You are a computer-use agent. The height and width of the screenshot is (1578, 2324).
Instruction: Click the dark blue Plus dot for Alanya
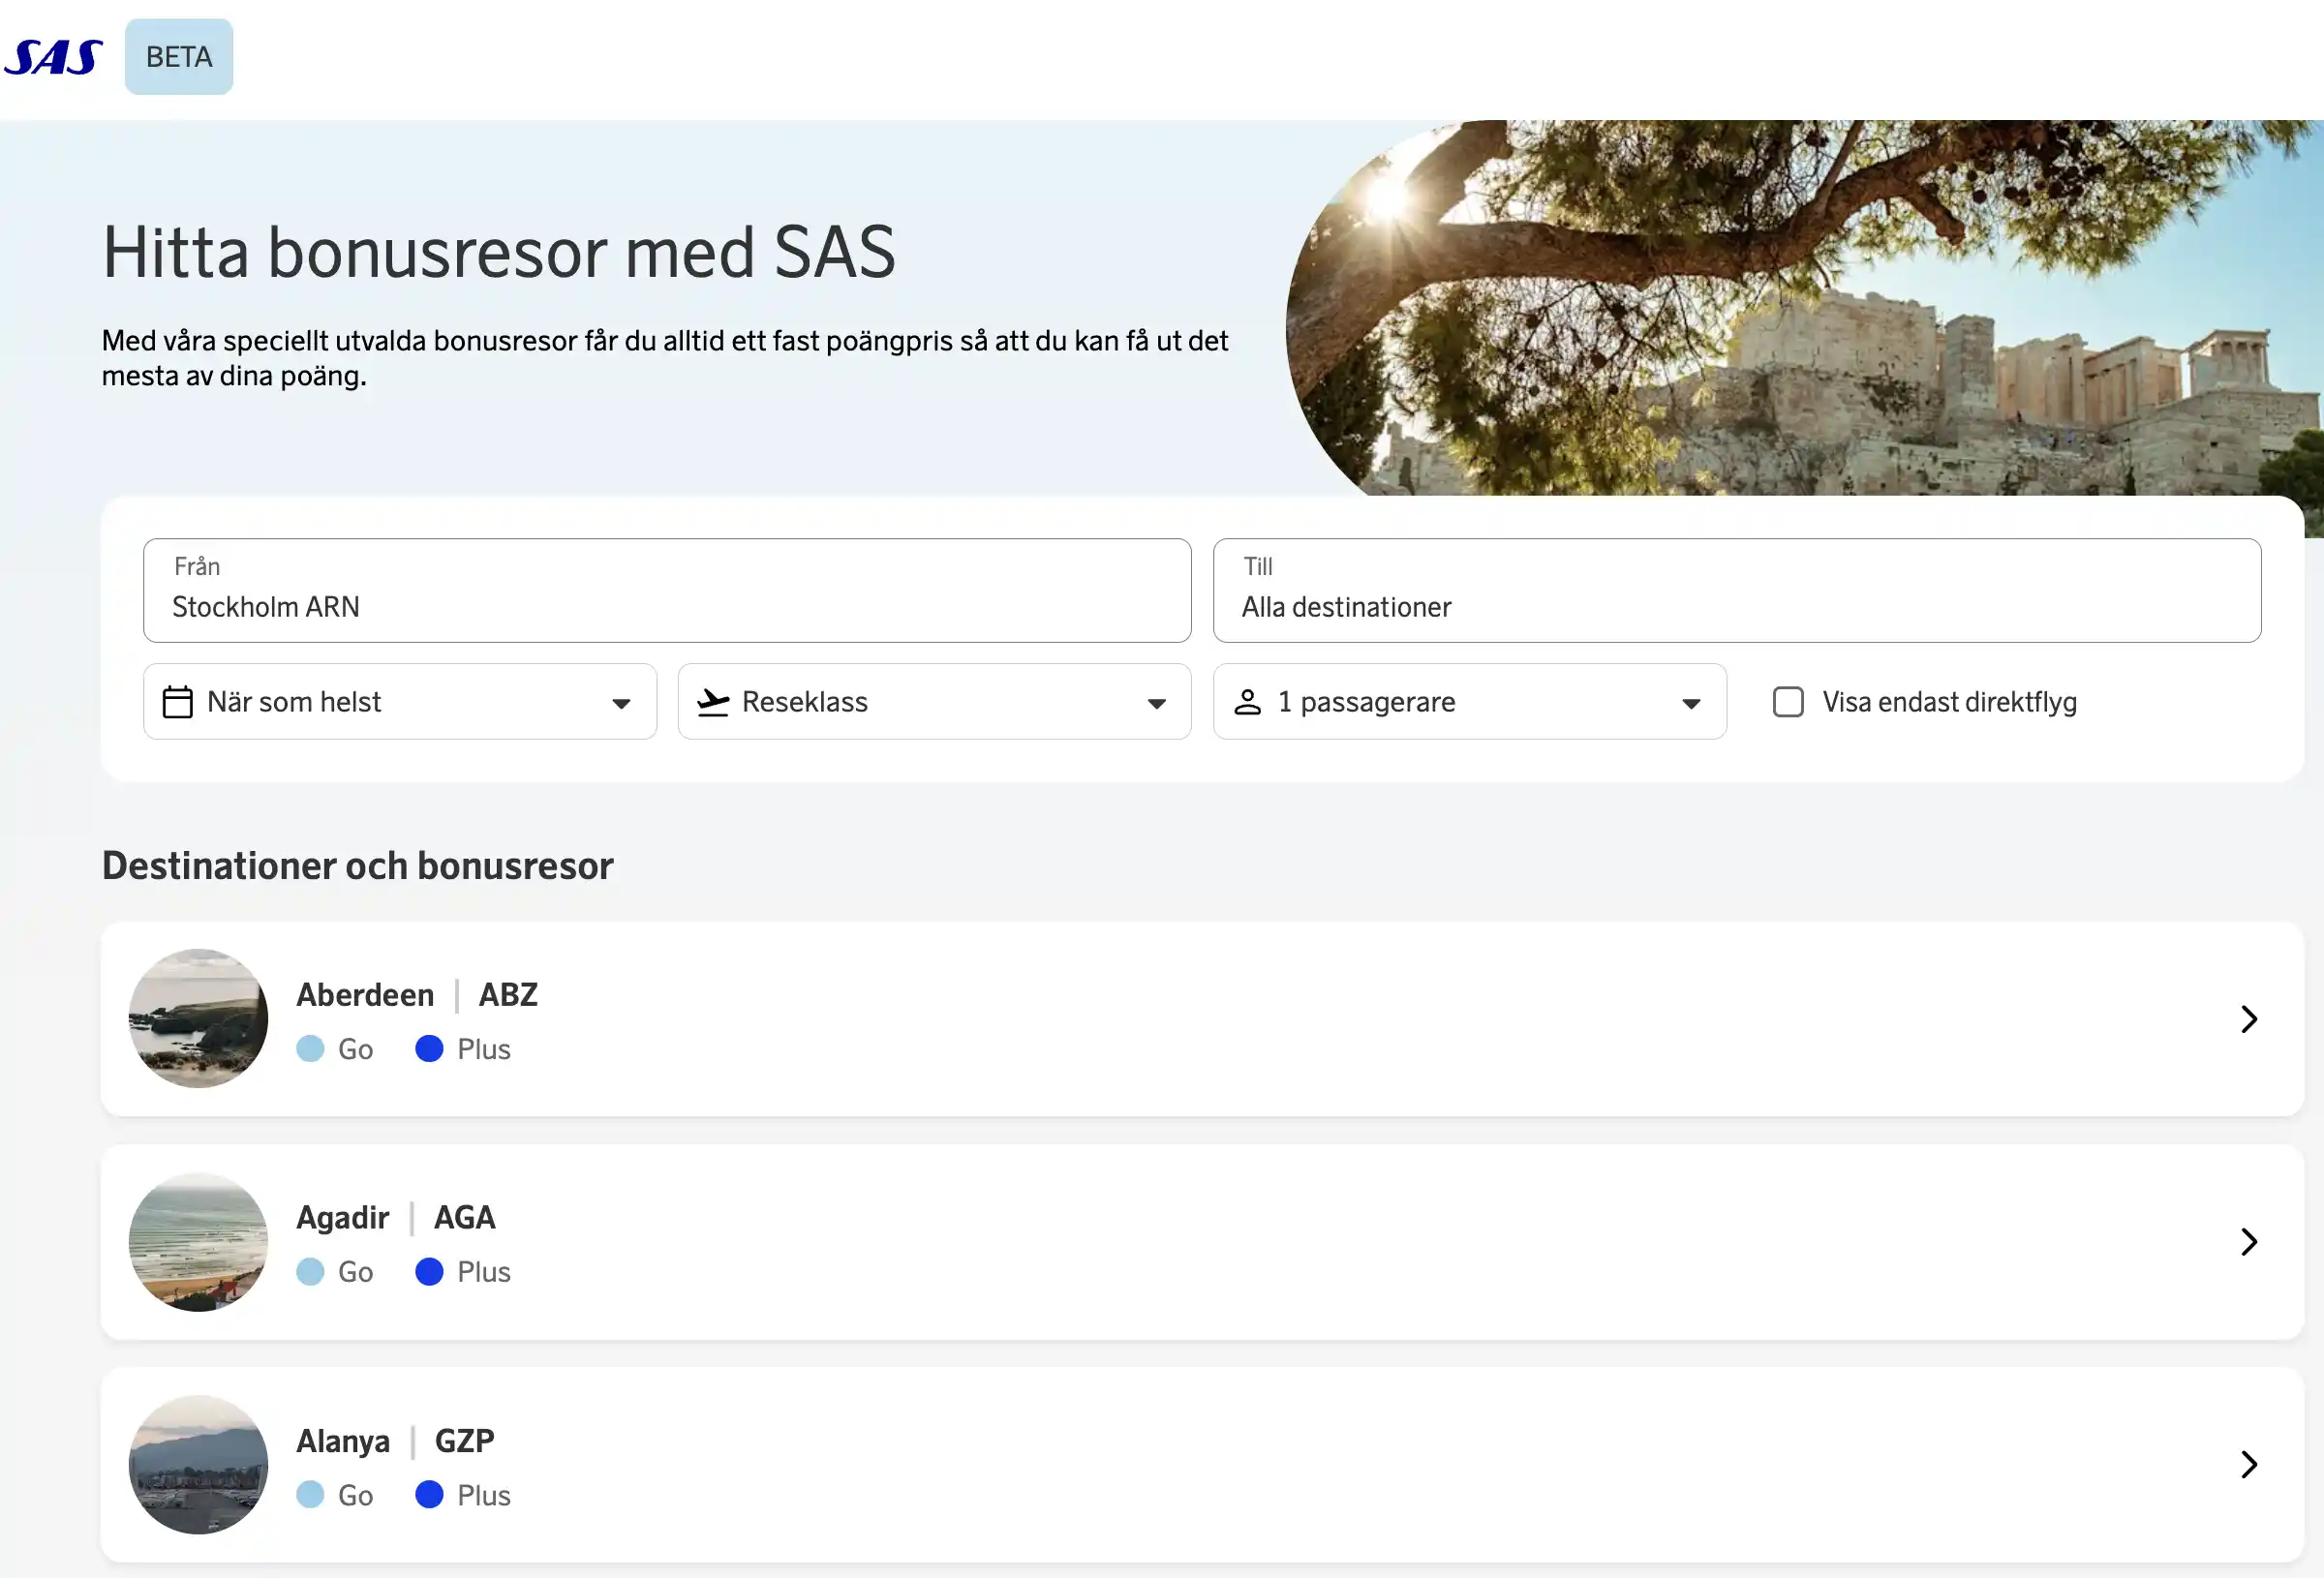429,1495
